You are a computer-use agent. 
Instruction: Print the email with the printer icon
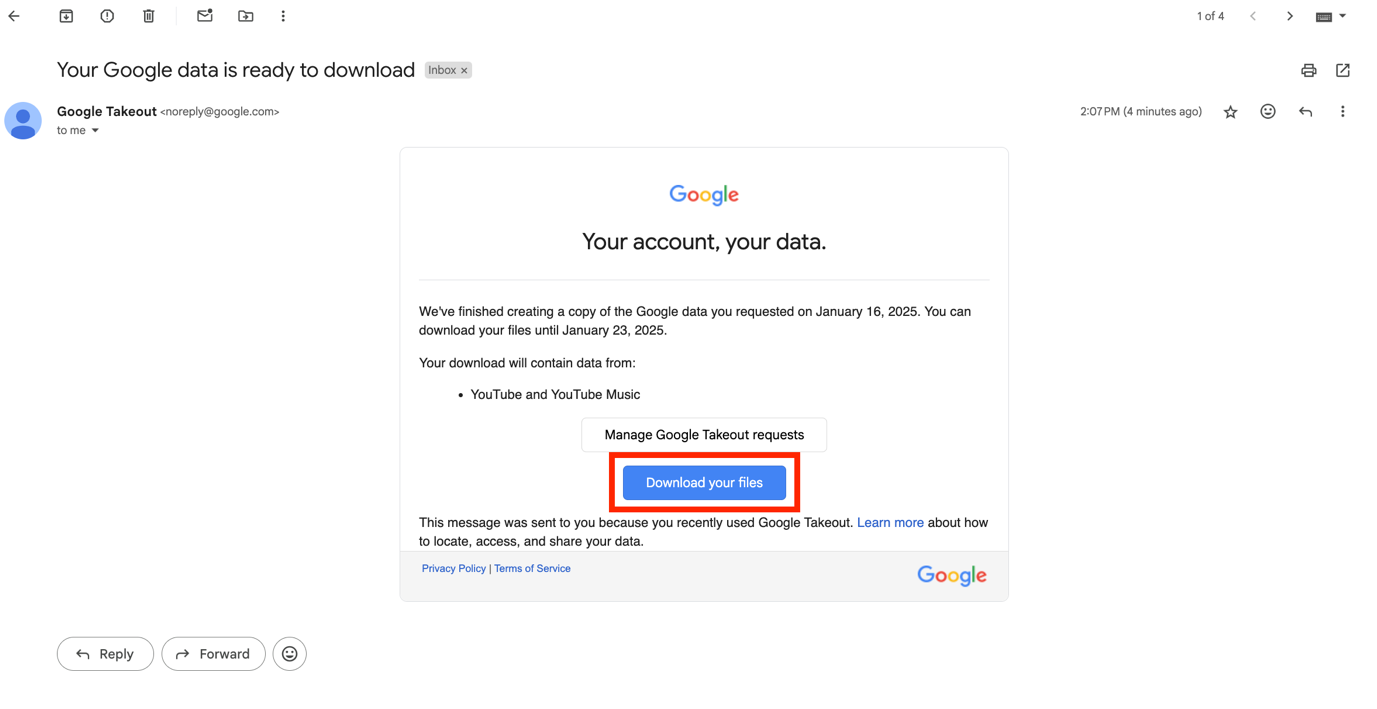pos(1308,70)
